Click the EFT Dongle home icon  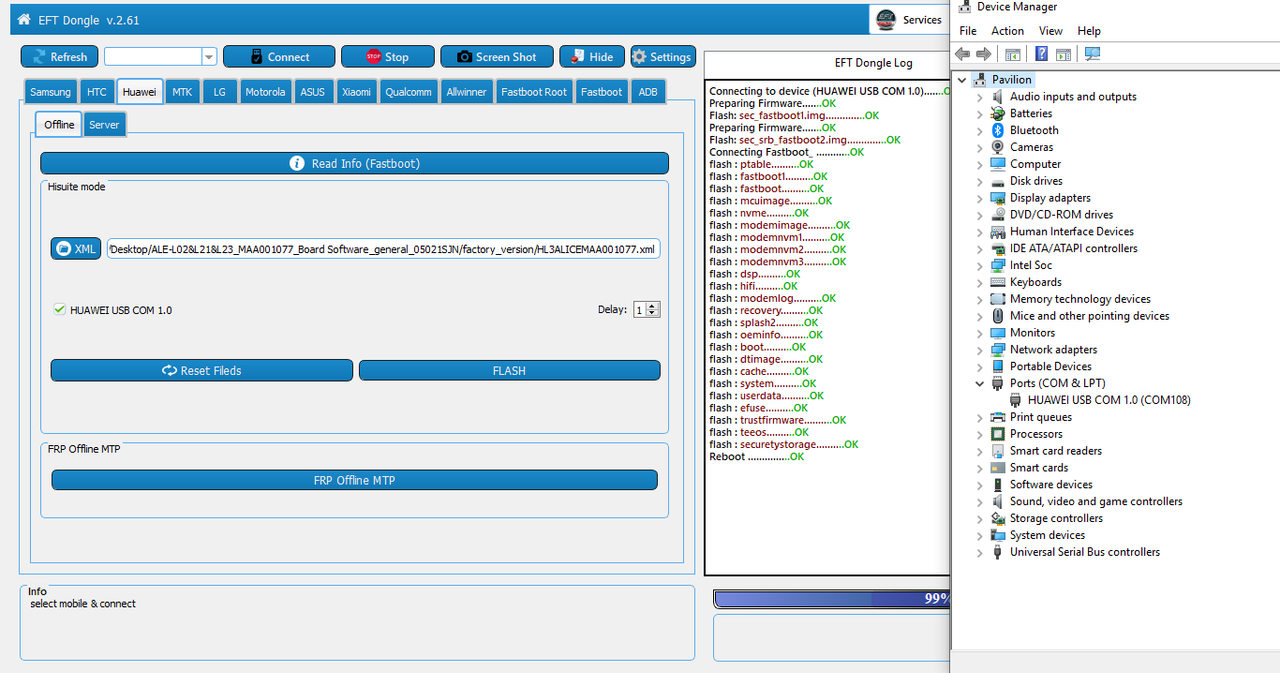(24, 18)
